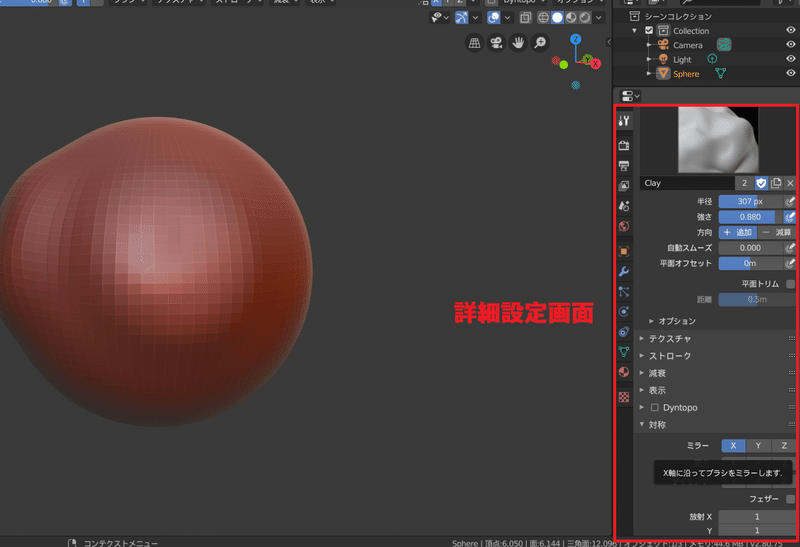Open the Active Tool properties tab

624,121
